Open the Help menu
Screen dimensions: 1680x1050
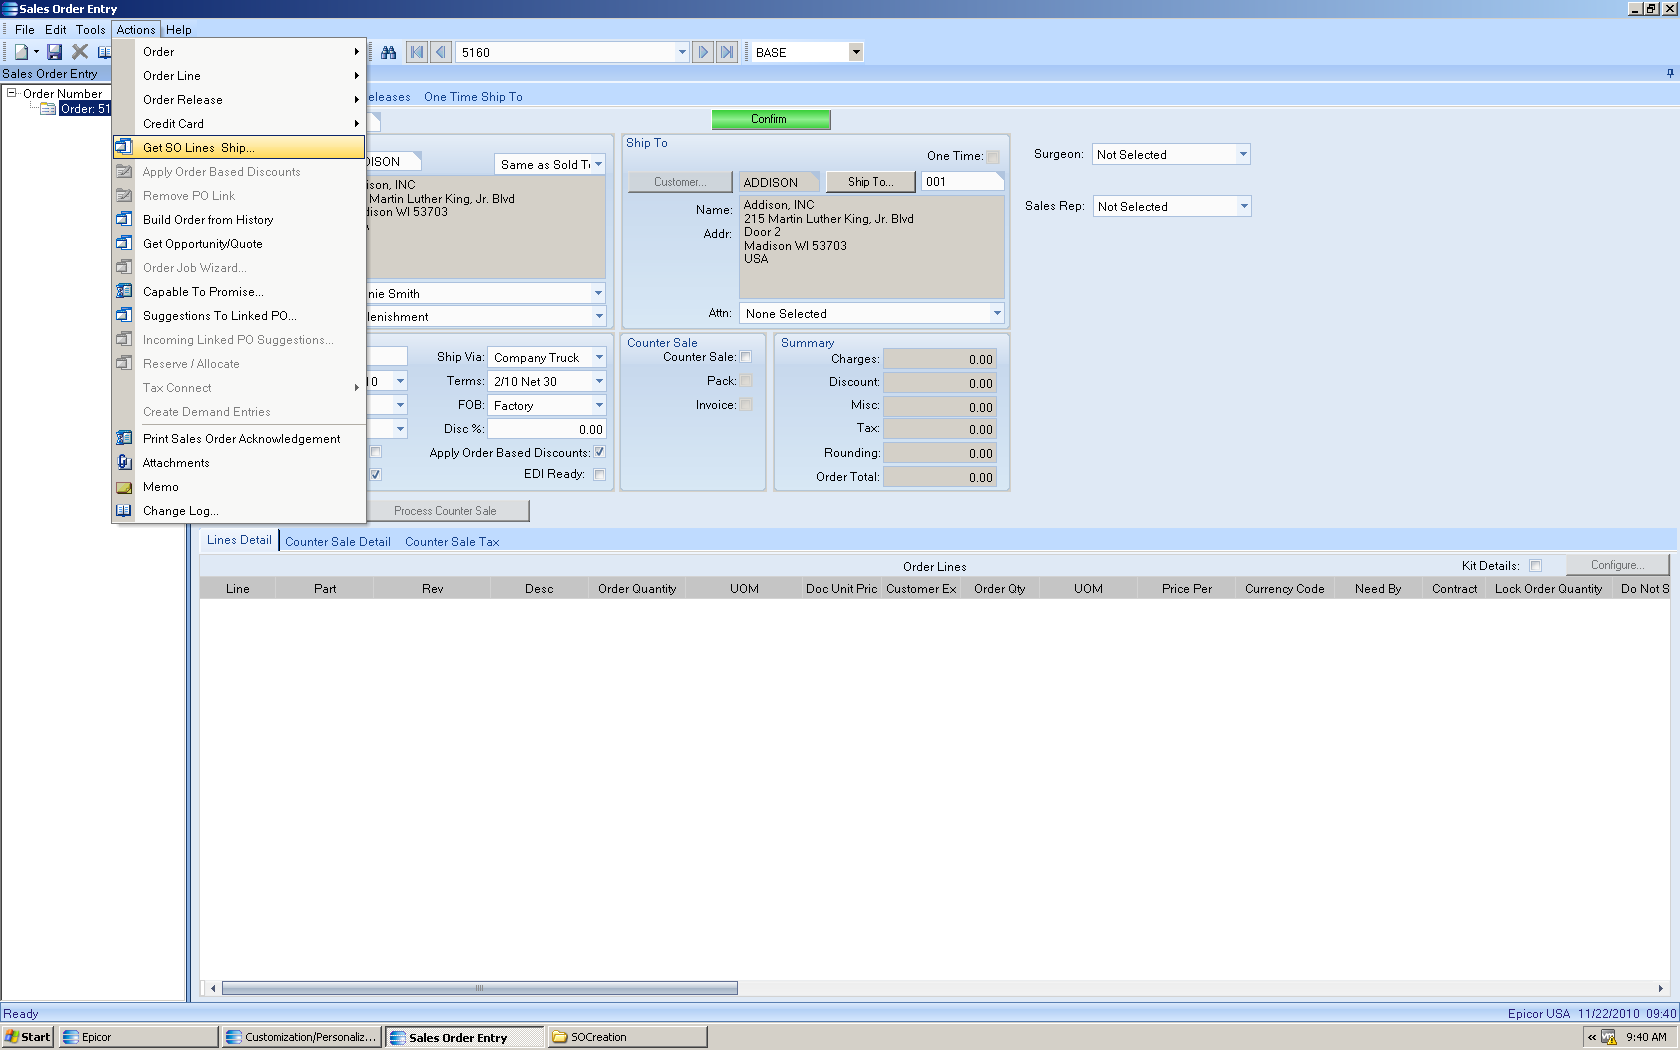pyautogui.click(x=179, y=29)
